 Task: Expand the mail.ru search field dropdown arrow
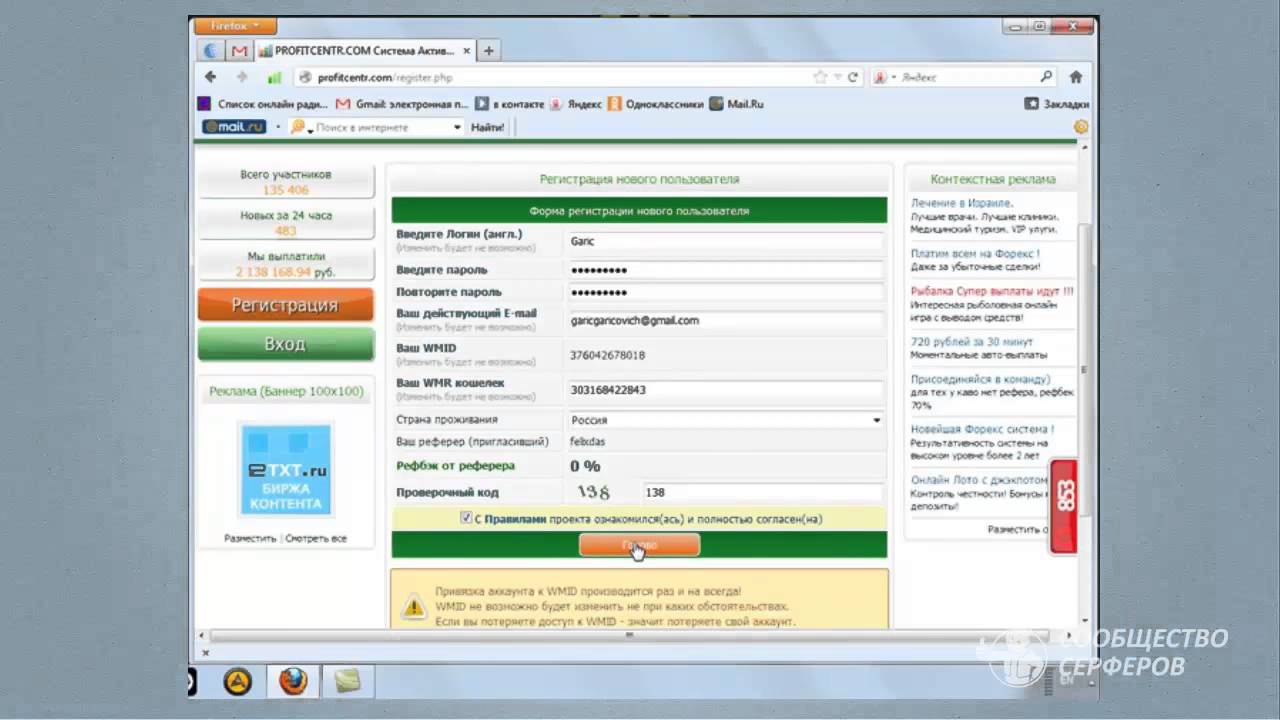458,128
